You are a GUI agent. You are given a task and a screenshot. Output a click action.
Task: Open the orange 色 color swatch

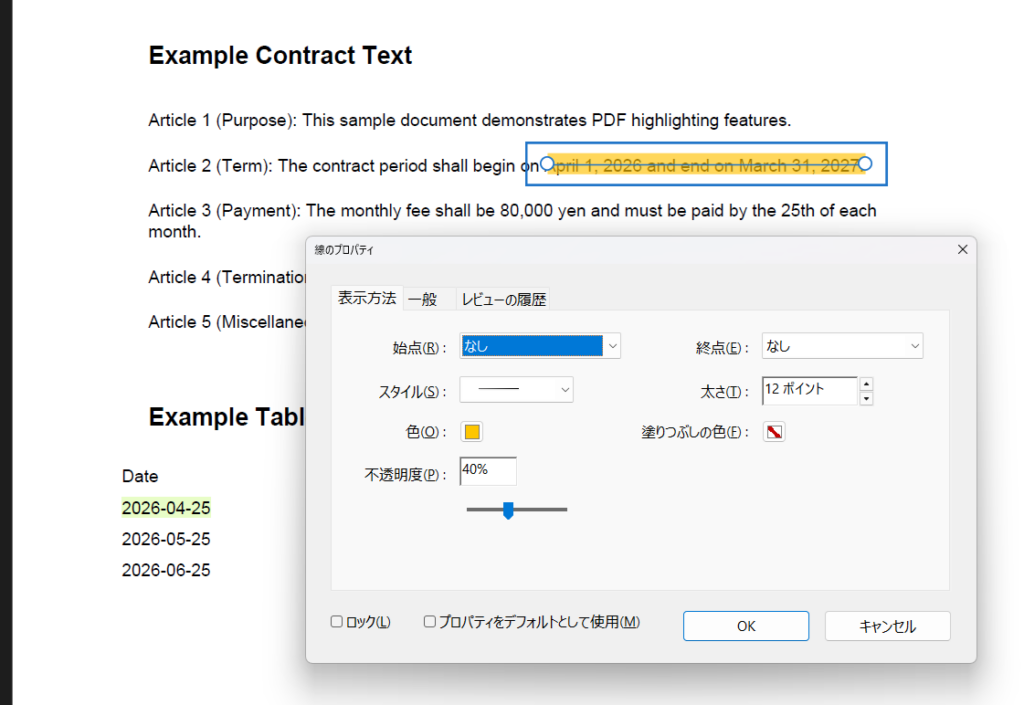(472, 432)
